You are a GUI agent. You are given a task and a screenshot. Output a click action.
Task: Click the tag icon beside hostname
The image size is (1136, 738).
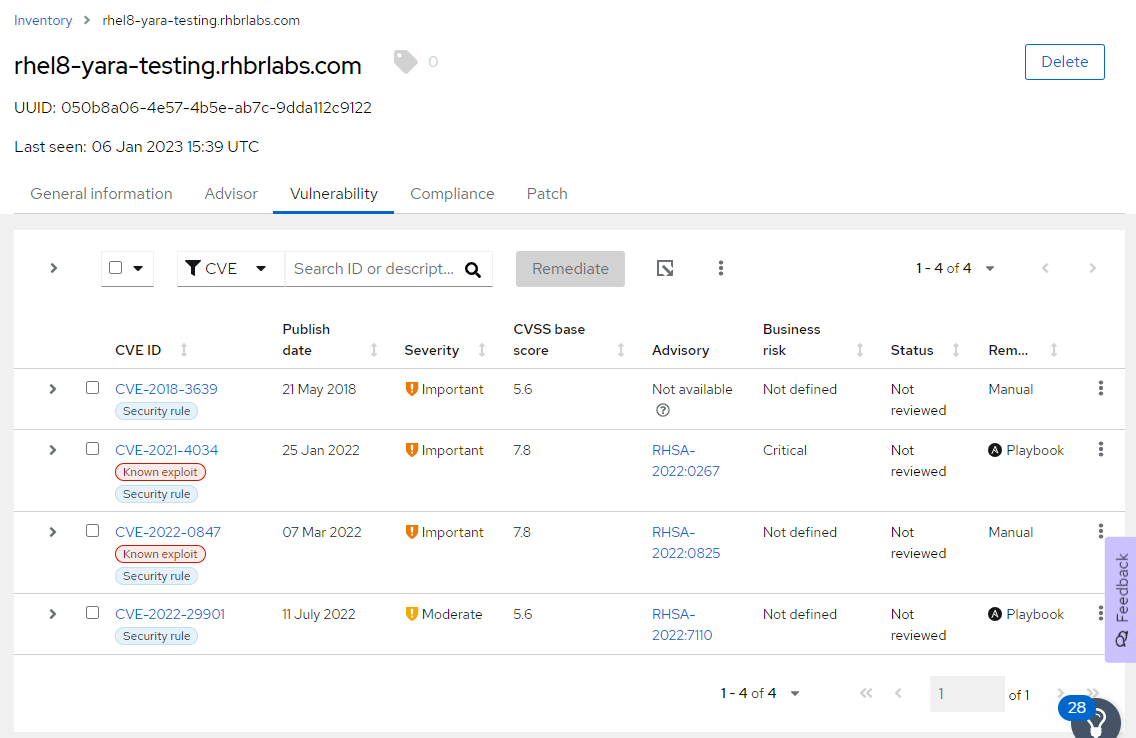coord(405,62)
